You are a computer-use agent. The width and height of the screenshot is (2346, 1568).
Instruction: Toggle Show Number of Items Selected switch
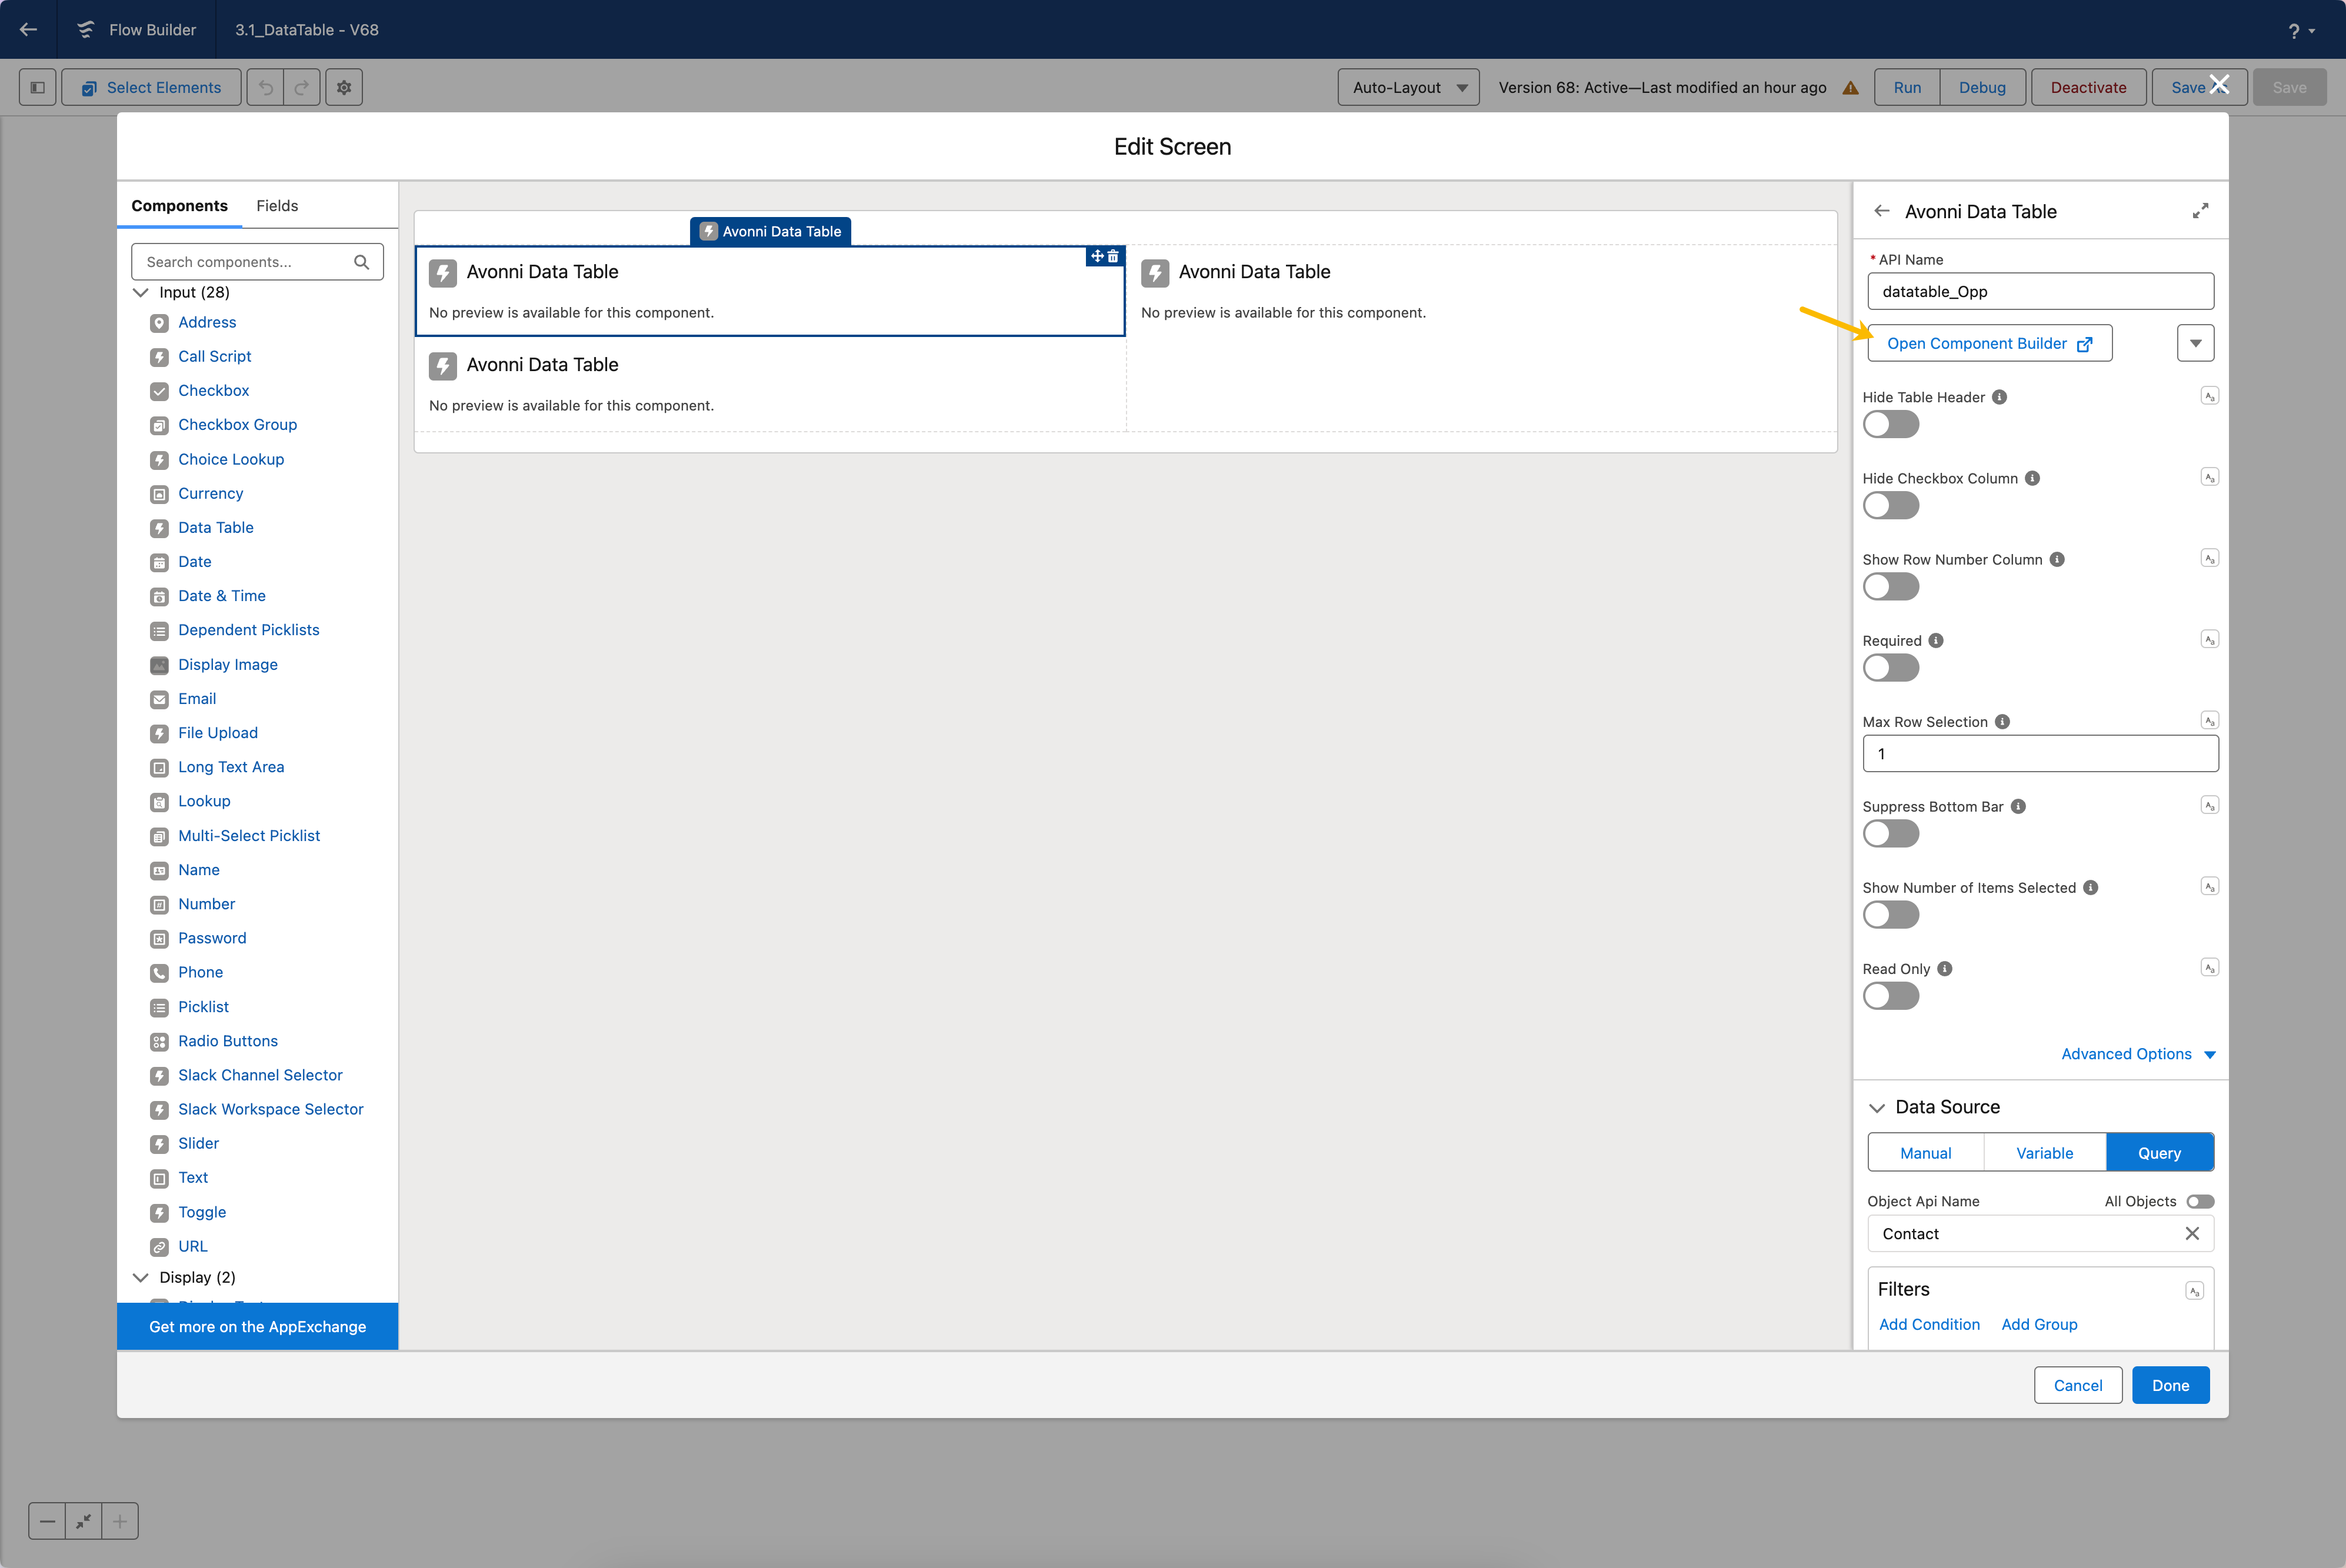(x=1890, y=914)
